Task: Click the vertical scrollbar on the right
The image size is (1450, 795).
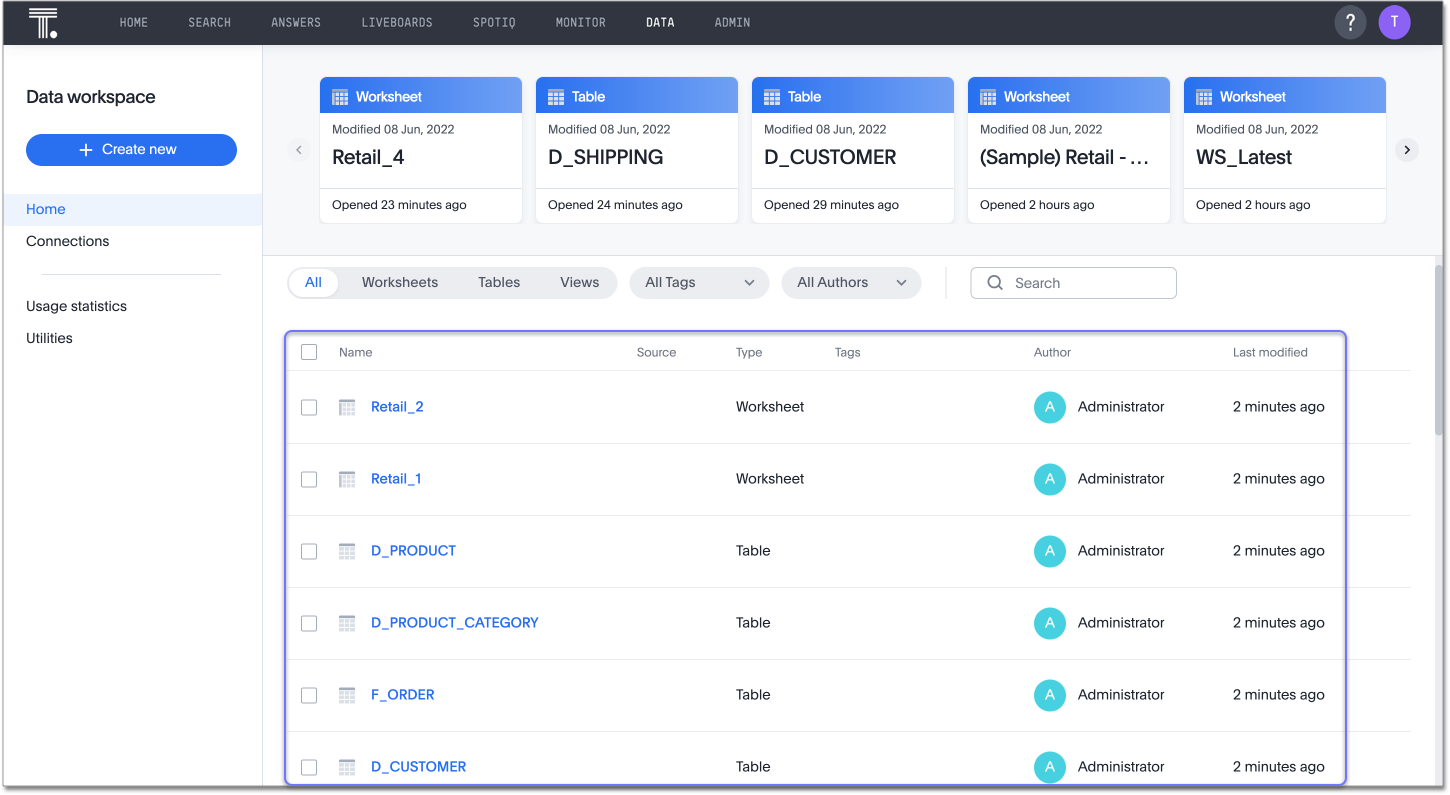Action: 1439,350
